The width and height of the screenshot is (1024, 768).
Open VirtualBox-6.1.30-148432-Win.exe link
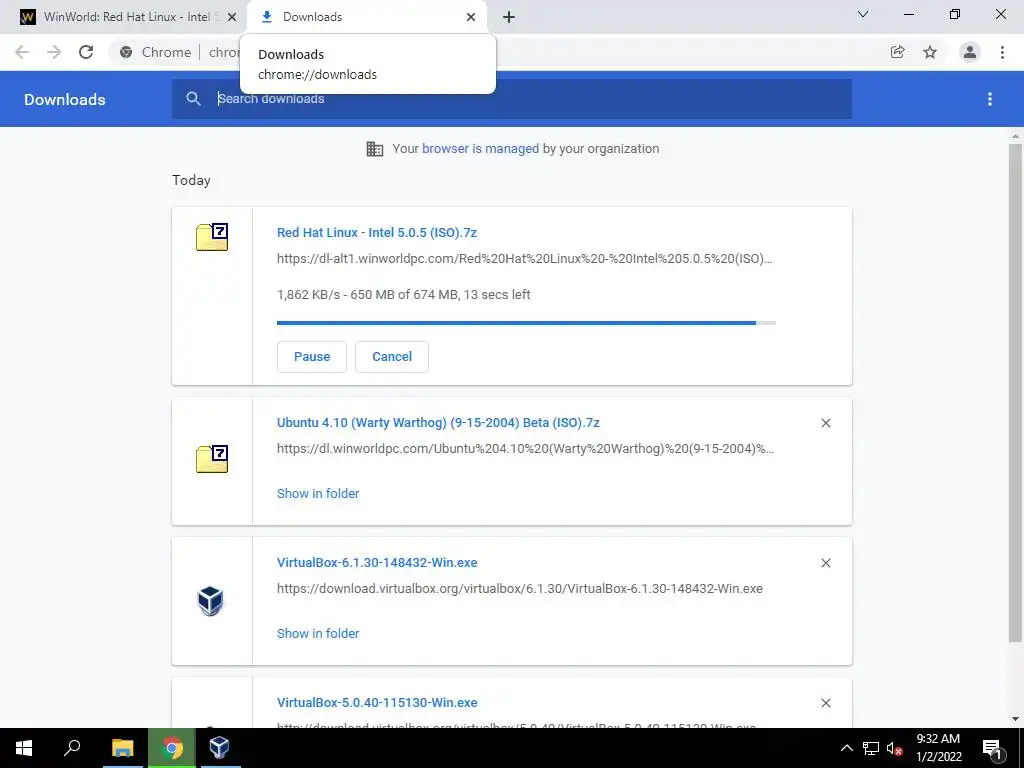377,562
